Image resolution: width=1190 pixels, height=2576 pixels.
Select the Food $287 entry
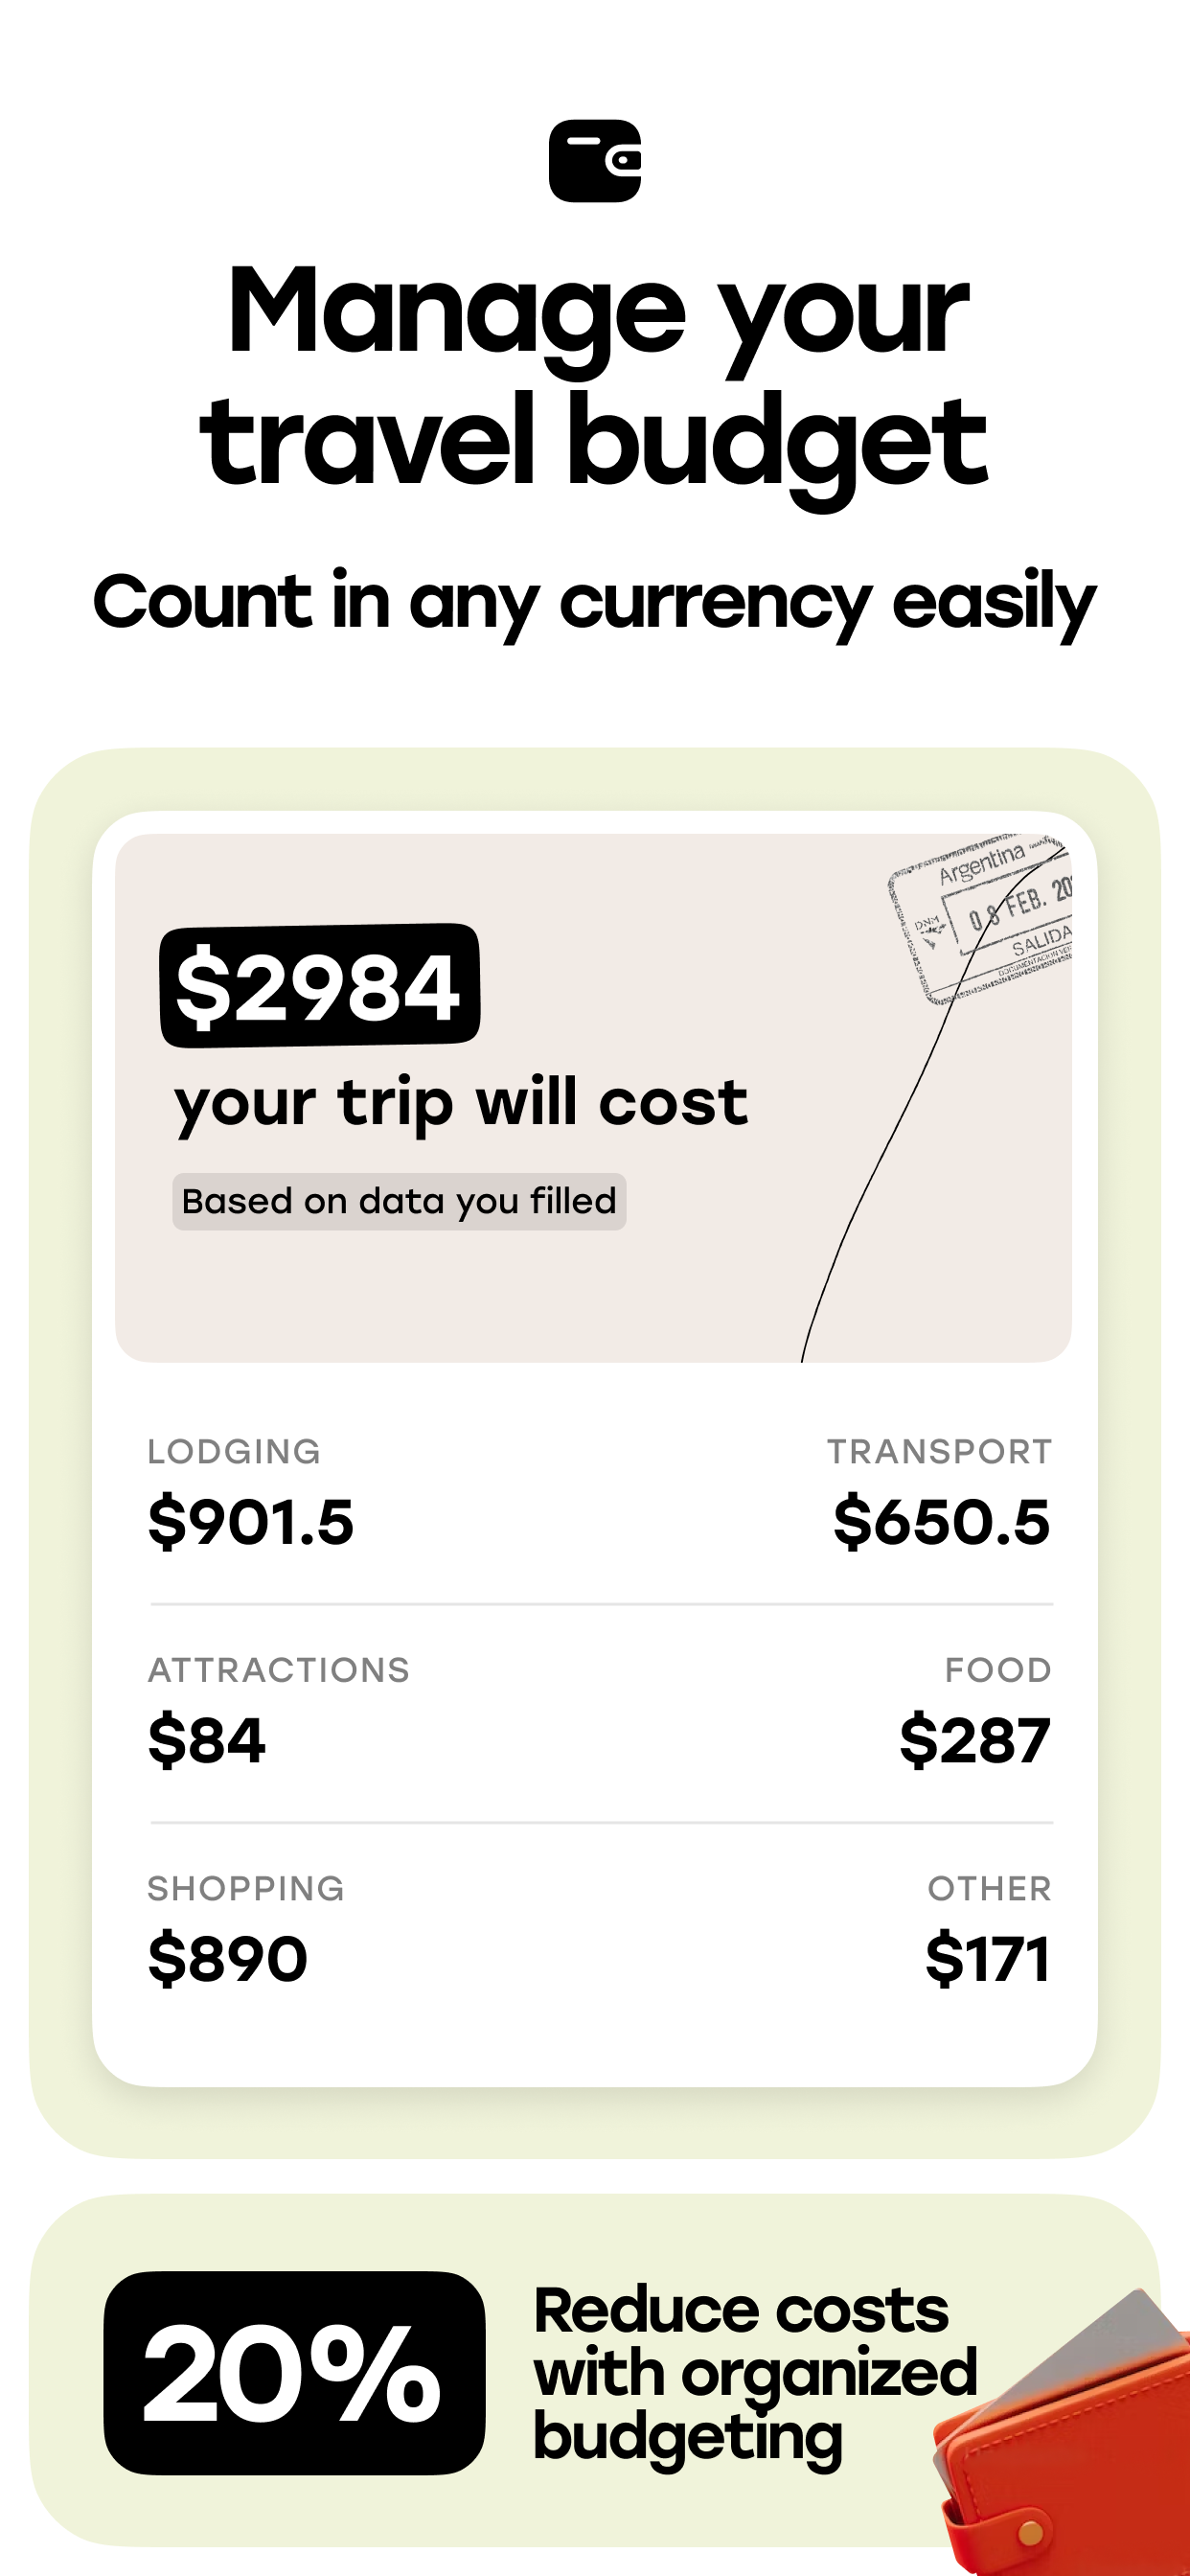click(975, 1712)
